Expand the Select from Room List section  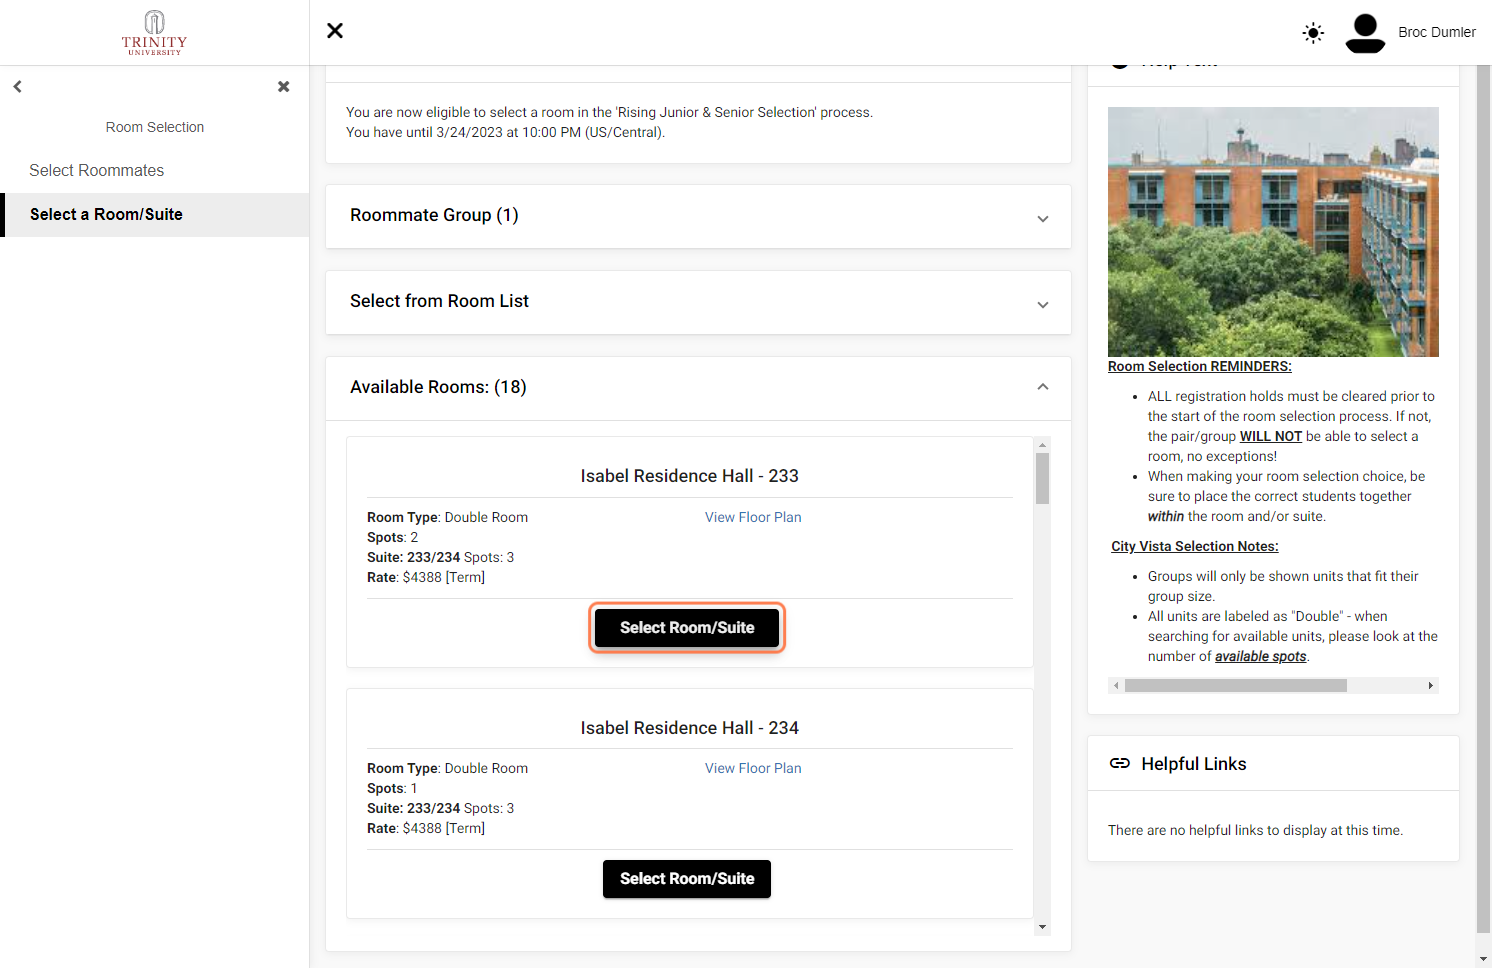point(698,302)
